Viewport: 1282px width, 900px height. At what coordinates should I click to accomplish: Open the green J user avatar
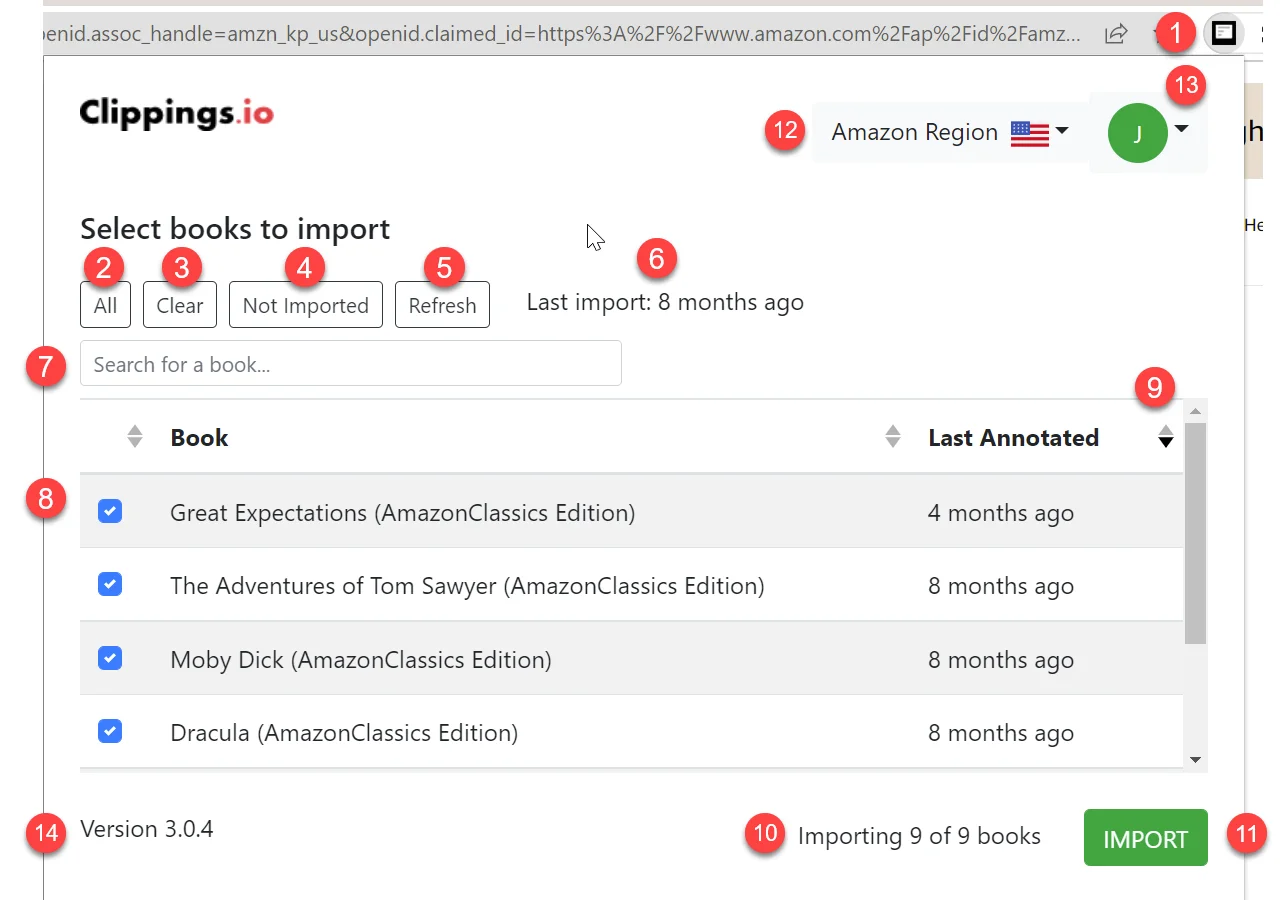click(1138, 133)
